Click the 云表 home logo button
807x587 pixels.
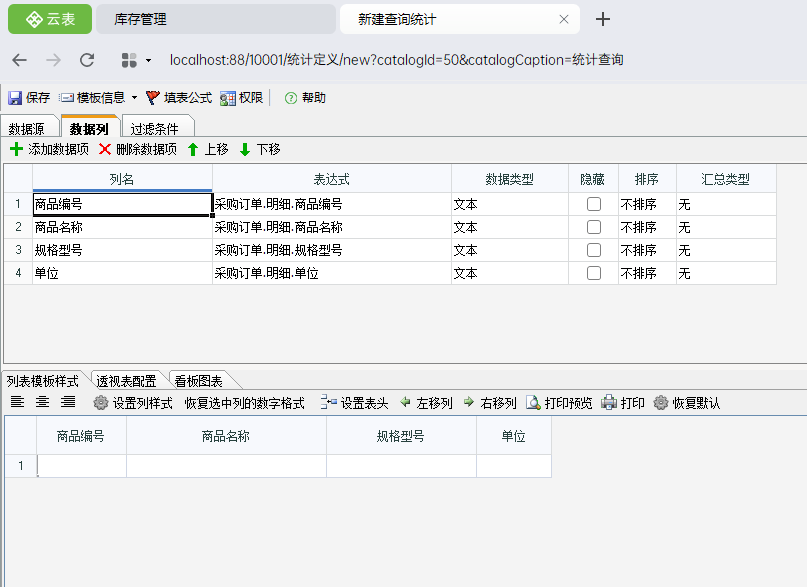[x=50, y=19]
